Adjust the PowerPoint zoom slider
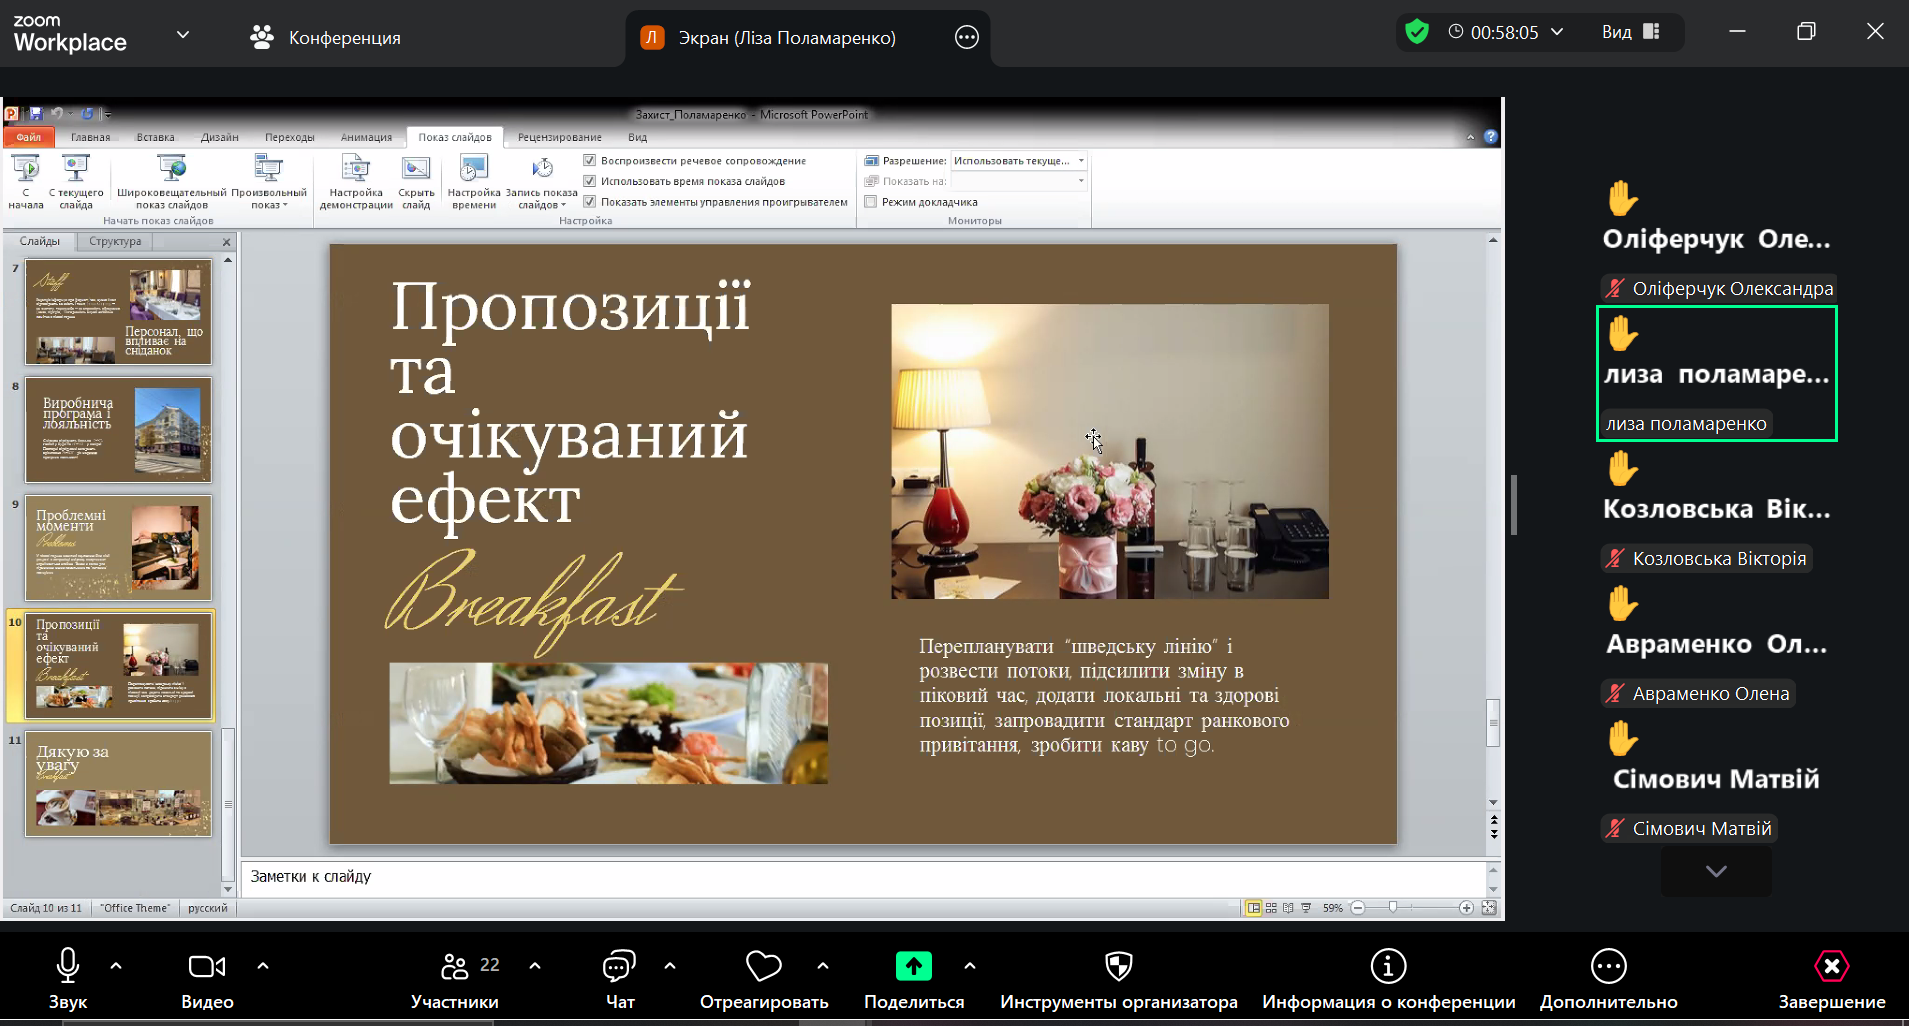This screenshot has width=1909, height=1026. click(x=1392, y=908)
